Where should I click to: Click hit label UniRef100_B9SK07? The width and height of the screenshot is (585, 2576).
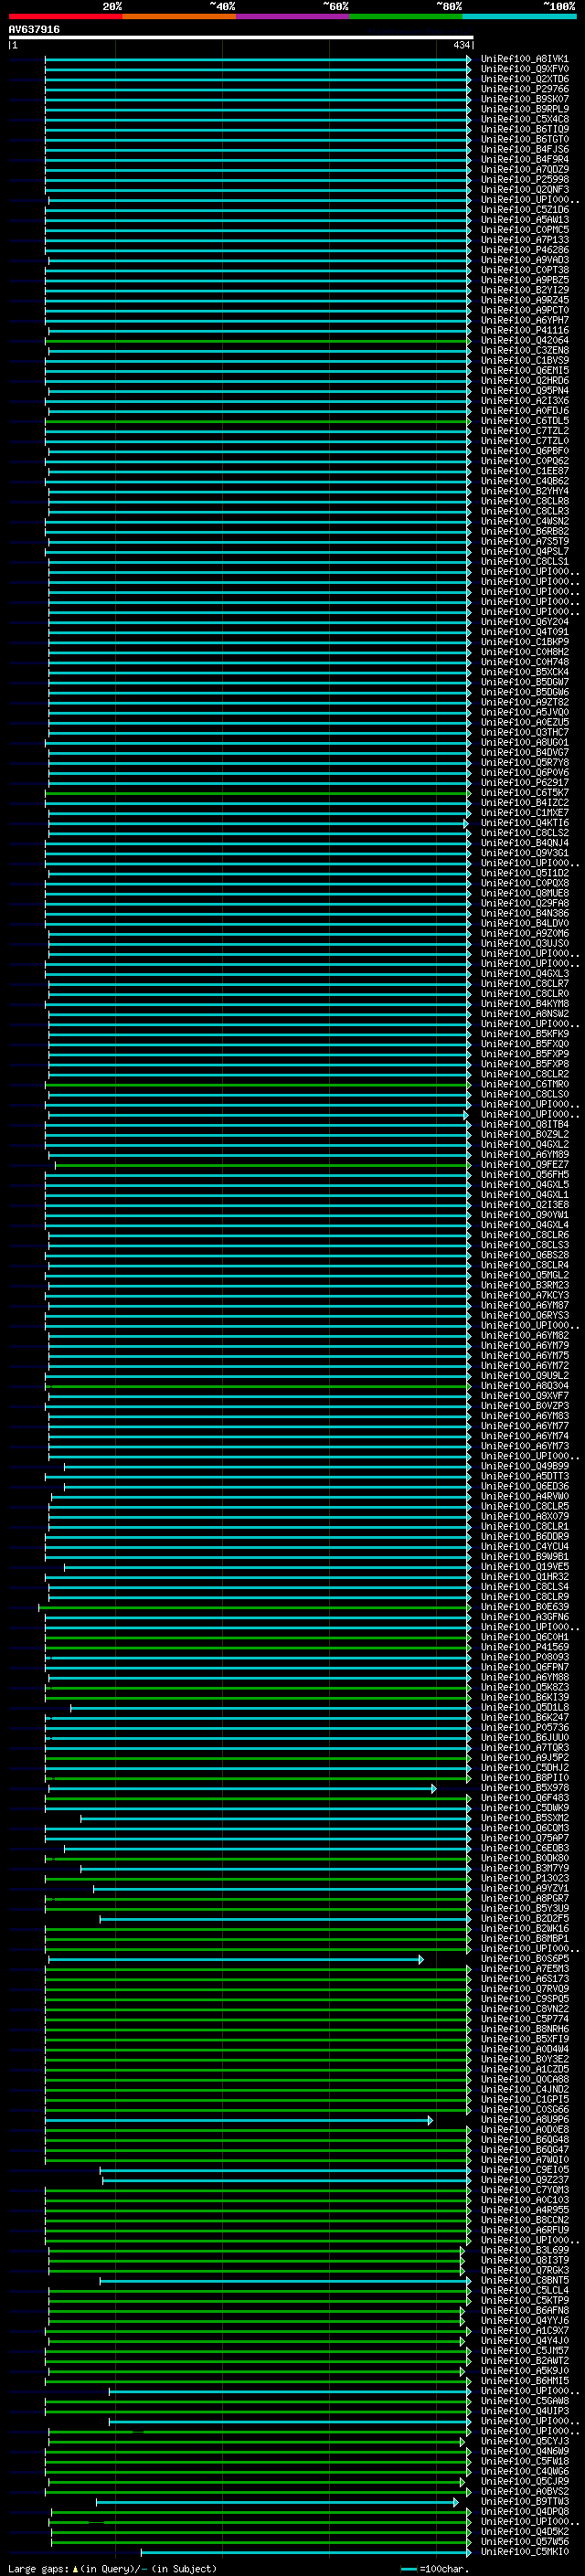coord(524,99)
